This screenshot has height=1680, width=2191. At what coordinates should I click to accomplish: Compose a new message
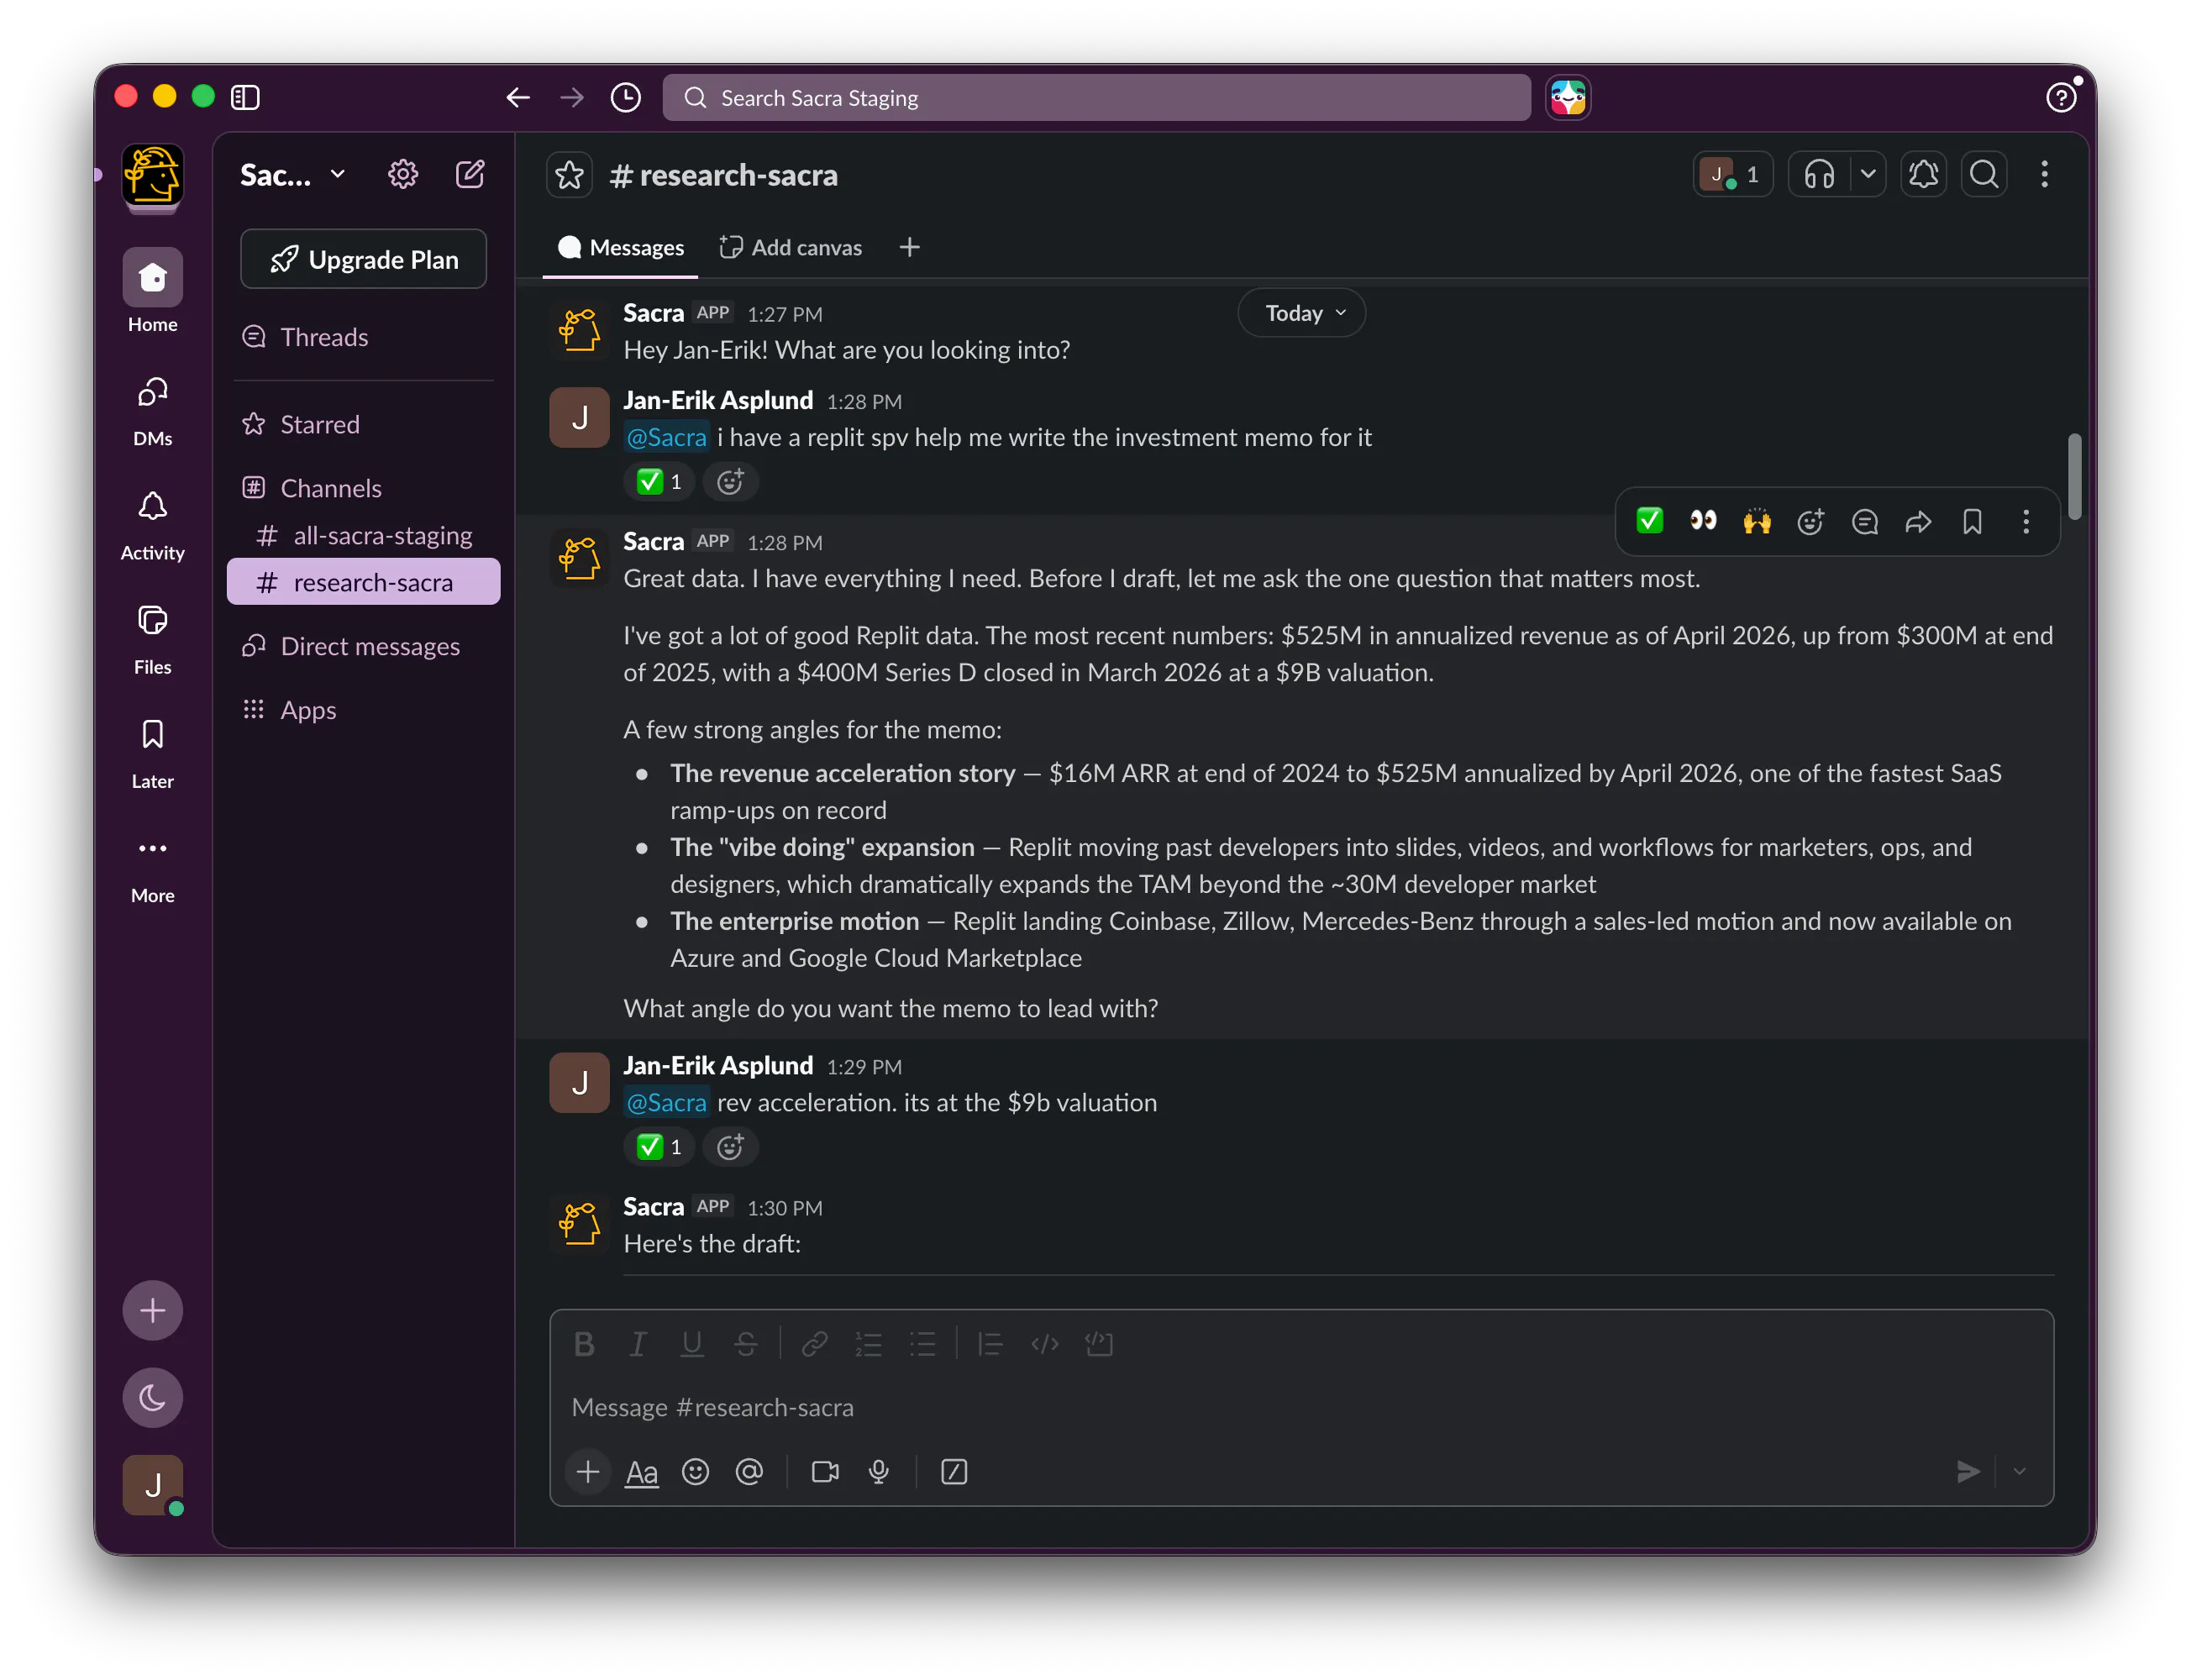click(x=470, y=175)
